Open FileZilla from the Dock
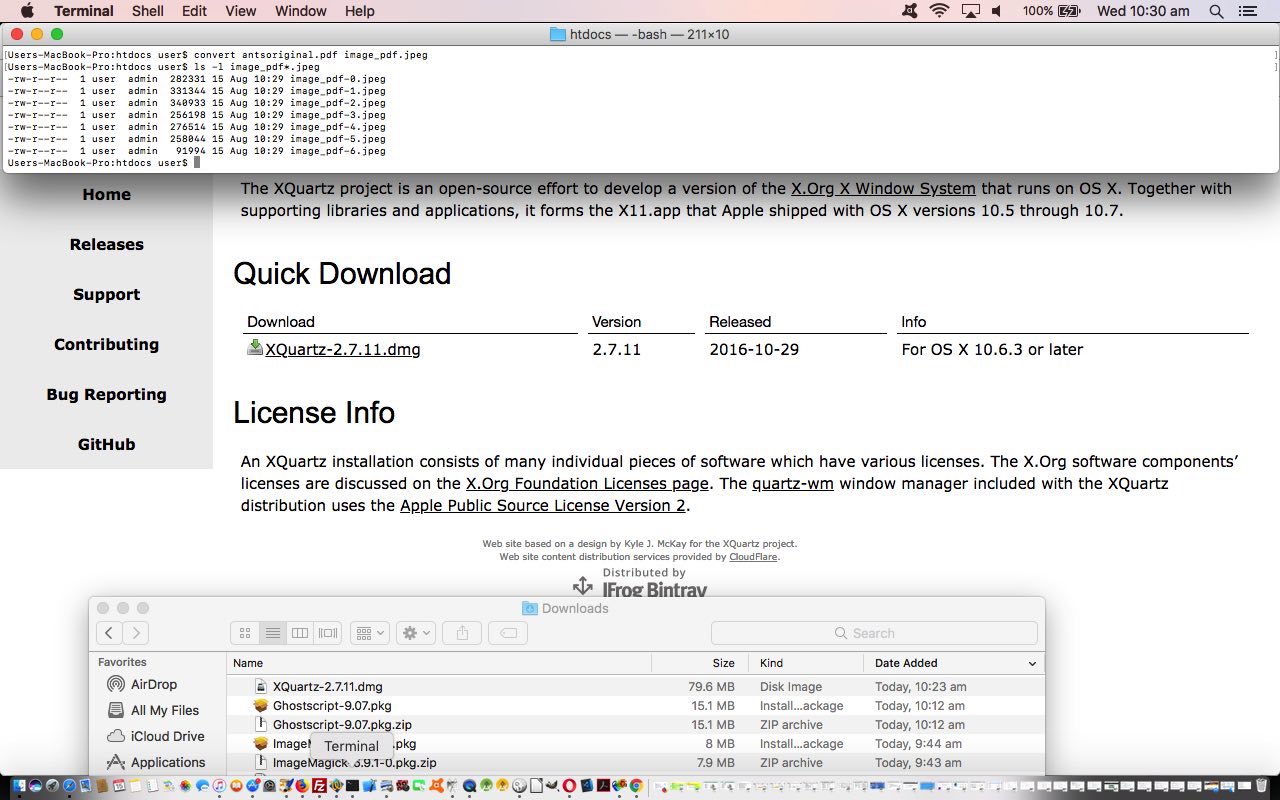This screenshot has height=800, width=1280. coord(319,786)
